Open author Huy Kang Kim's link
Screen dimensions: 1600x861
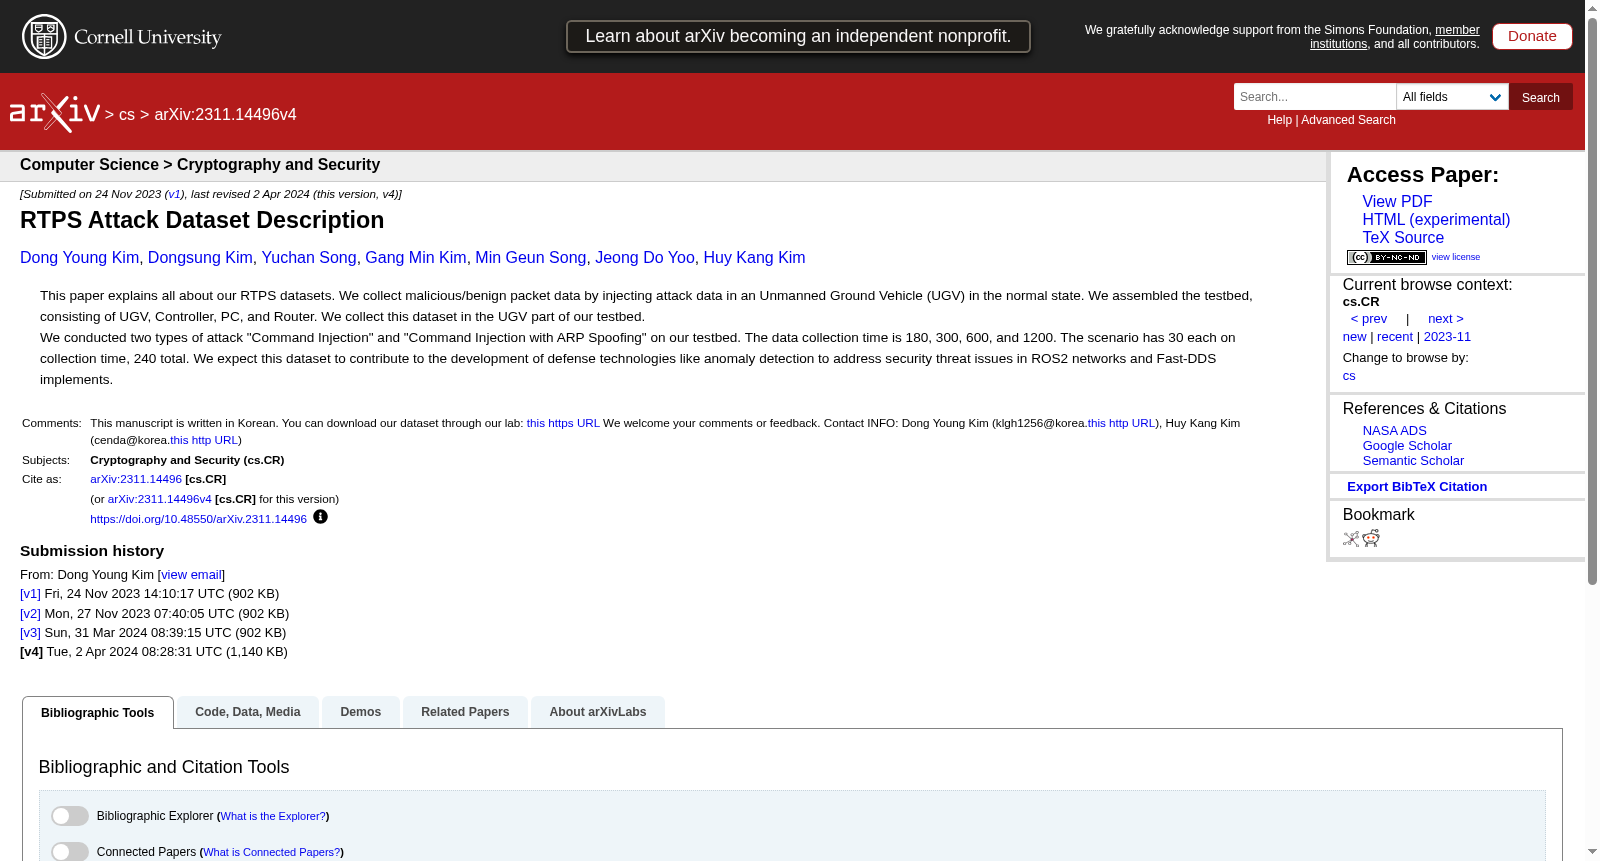754,258
